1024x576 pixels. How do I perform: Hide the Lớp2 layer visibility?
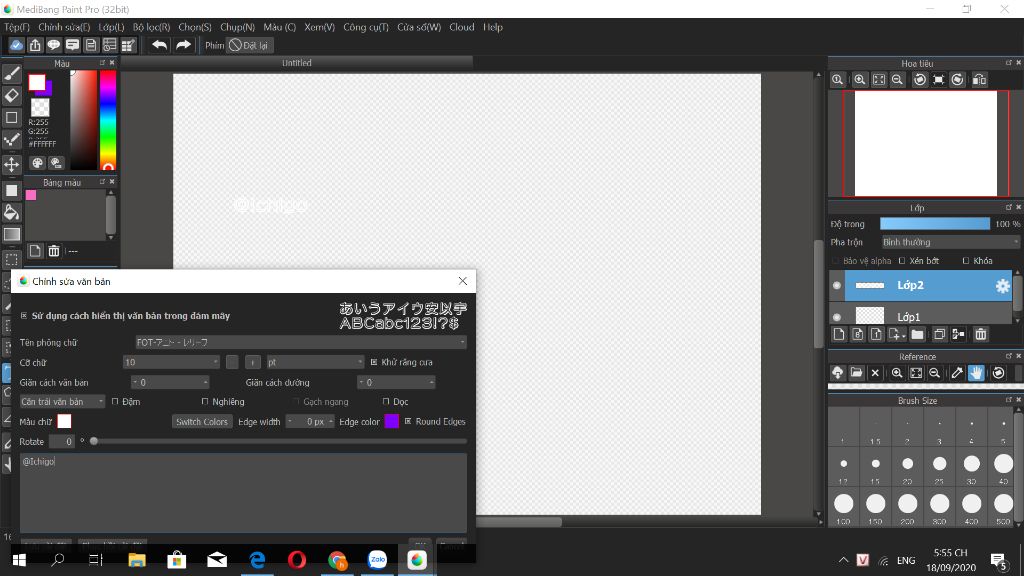pos(837,285)
